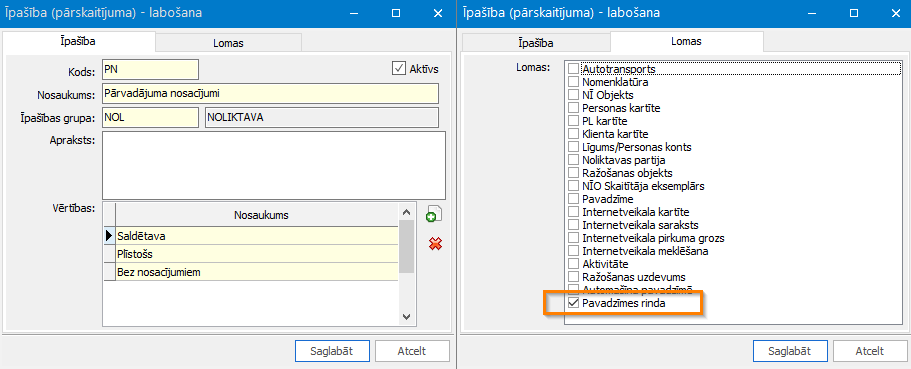
Task: Add new value with green plus icon
Action: 434,213
